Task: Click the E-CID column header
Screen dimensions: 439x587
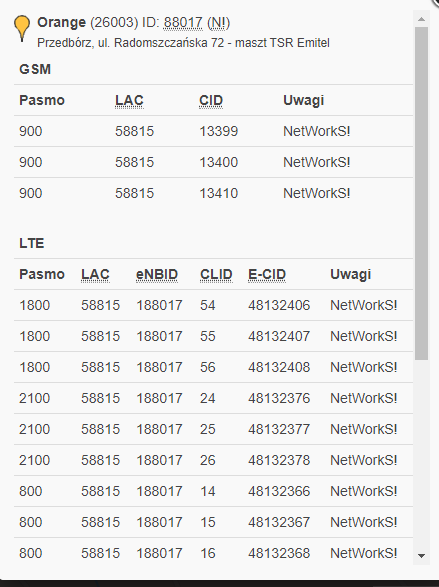Action: pos(267,274)
